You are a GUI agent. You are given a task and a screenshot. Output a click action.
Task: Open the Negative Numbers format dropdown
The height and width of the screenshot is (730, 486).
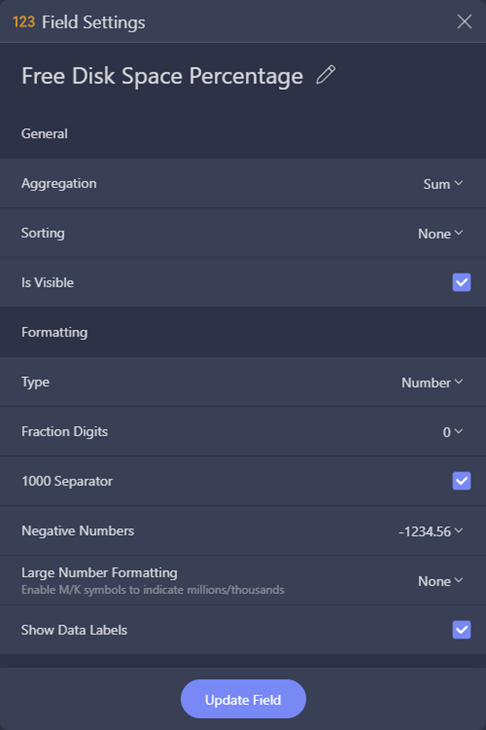click(431, 531)
